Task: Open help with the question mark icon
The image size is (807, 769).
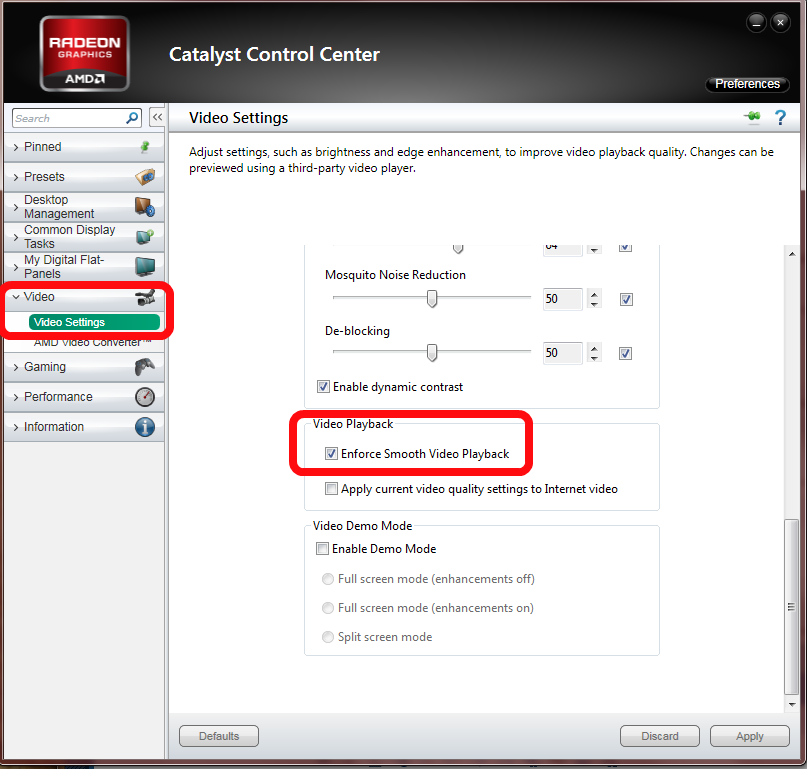Action: 781,118
